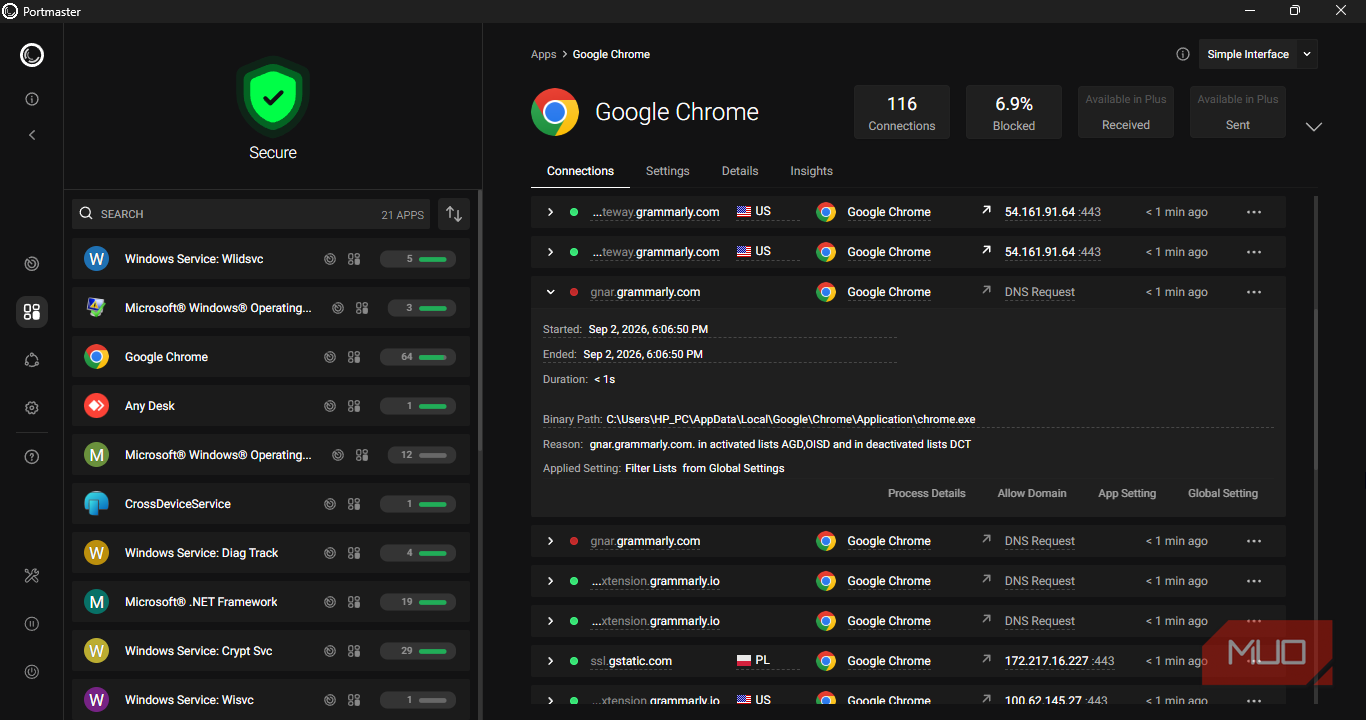Go to Apps in the breadcrumb
Image resolution: width=1366 pixels, height=720 pixels.
pos(544,54)
